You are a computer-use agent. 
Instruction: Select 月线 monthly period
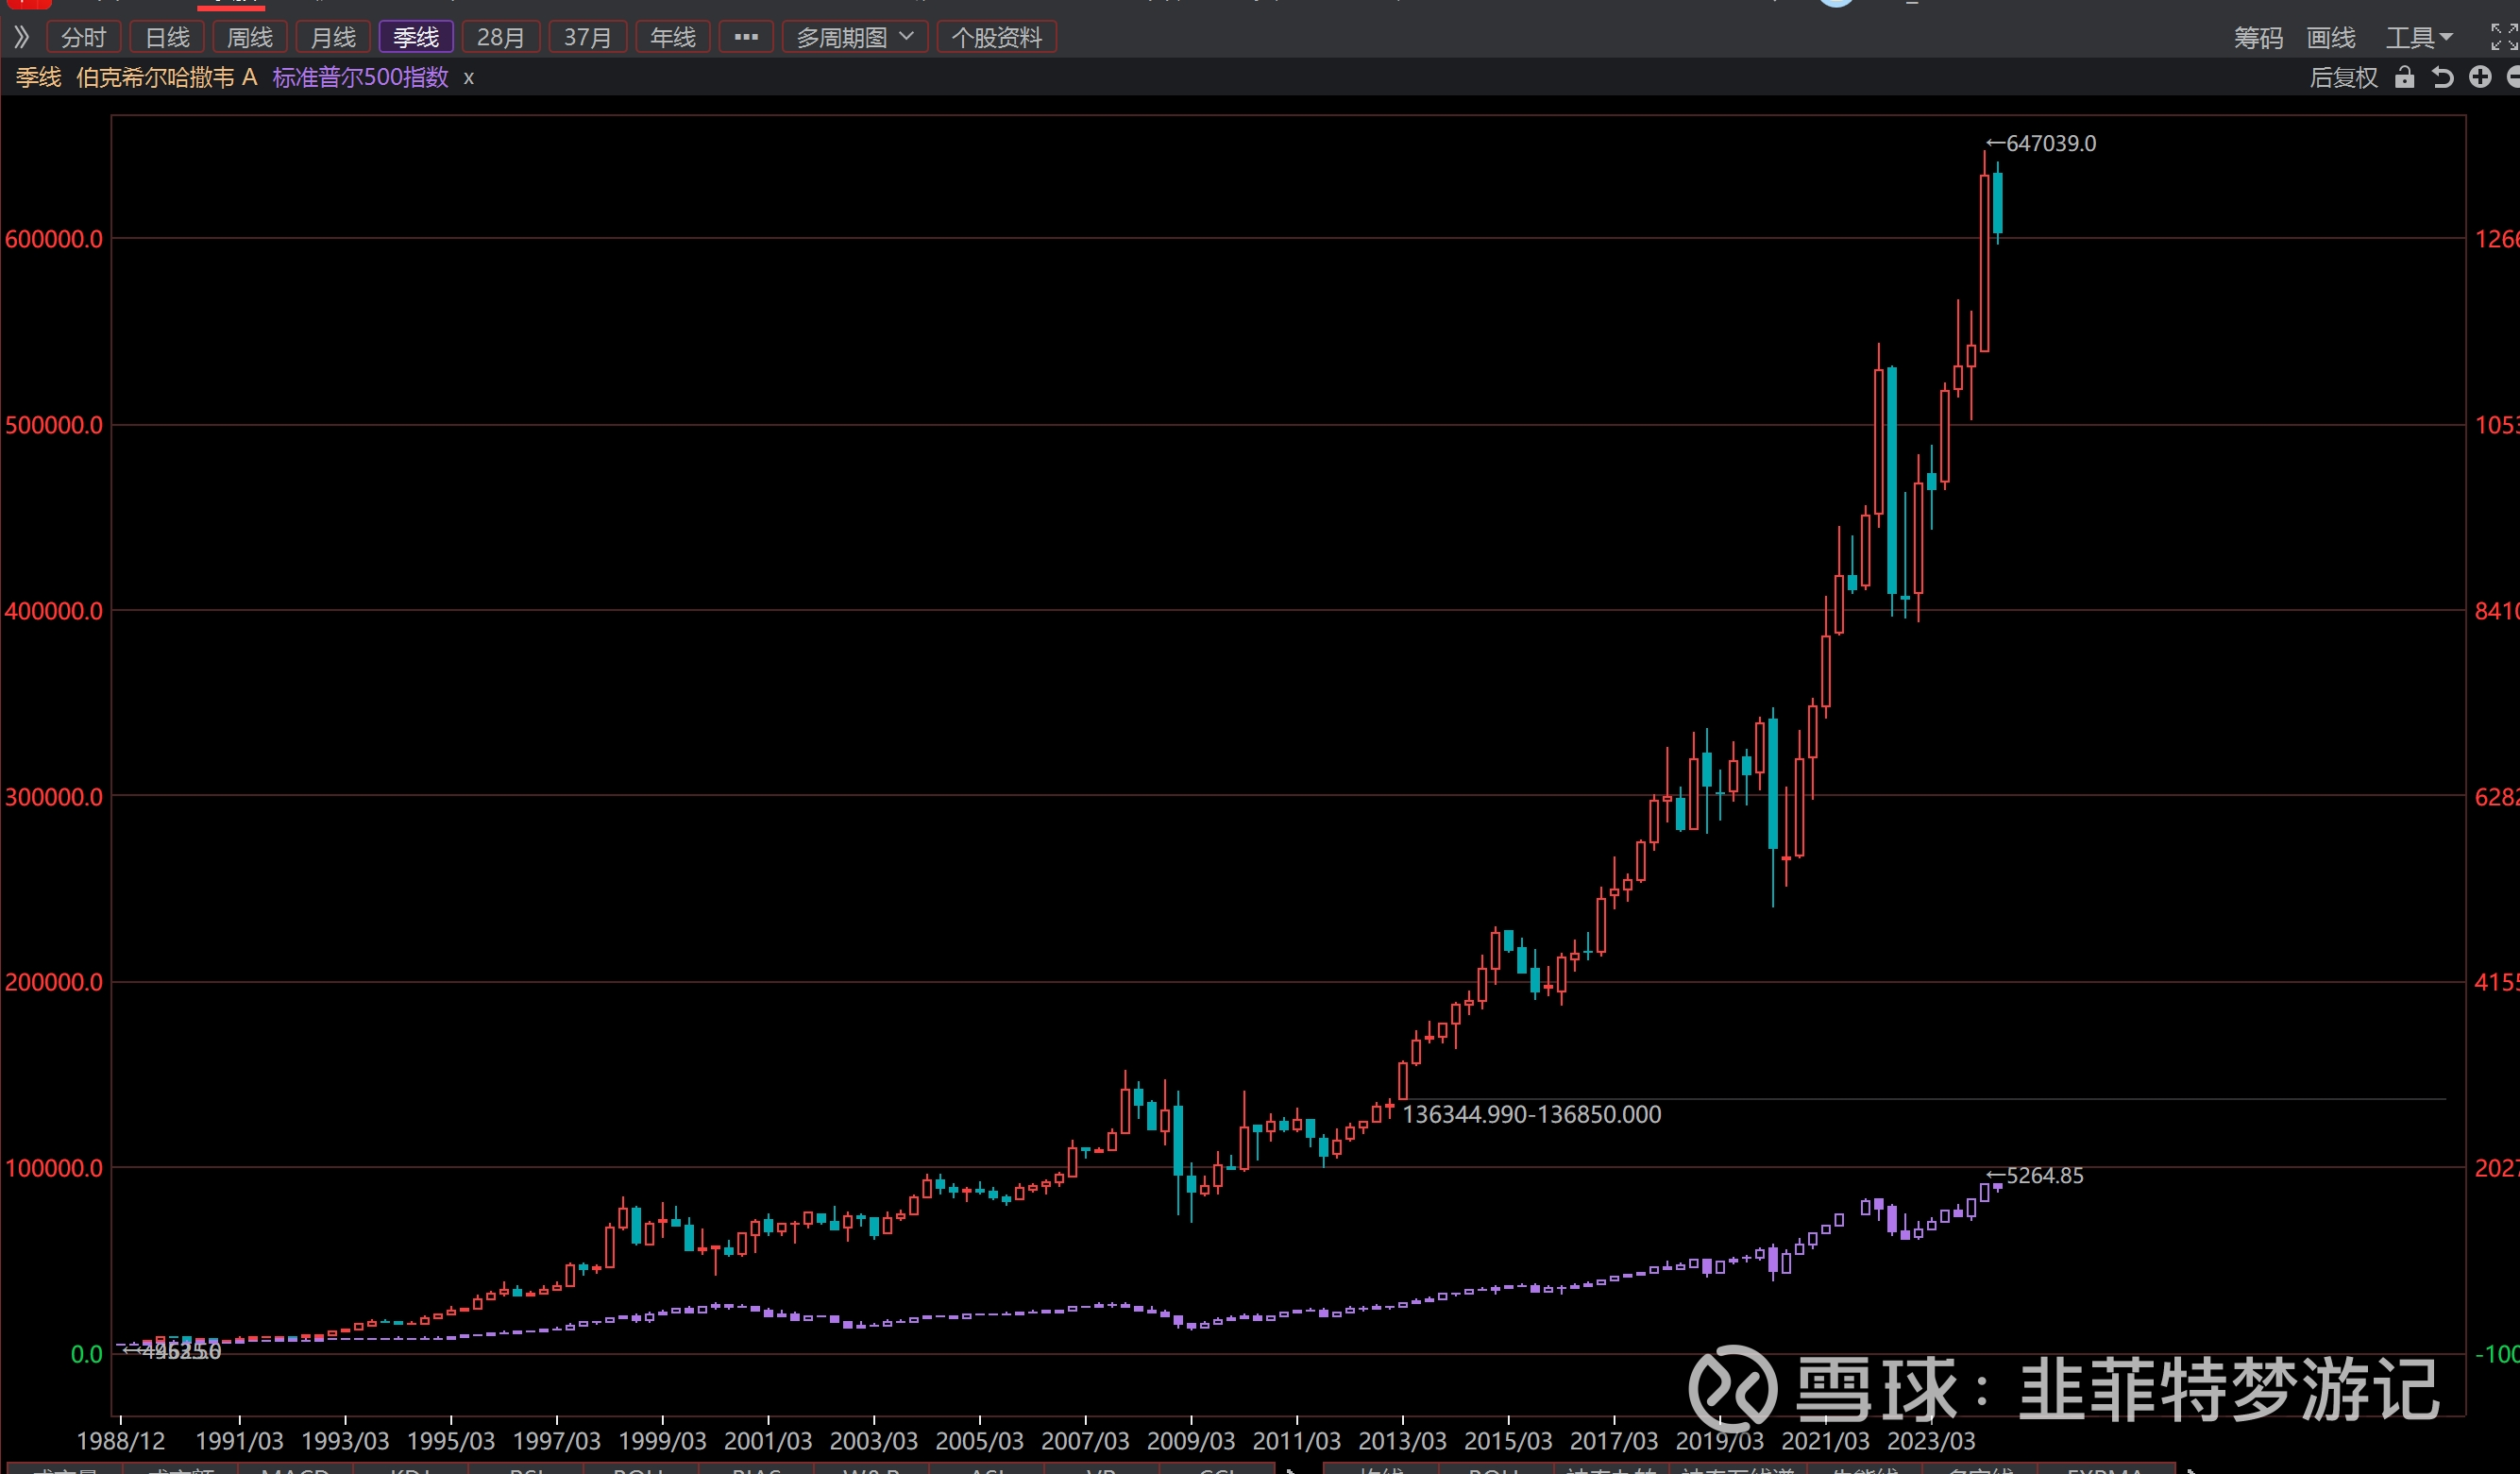333,37
